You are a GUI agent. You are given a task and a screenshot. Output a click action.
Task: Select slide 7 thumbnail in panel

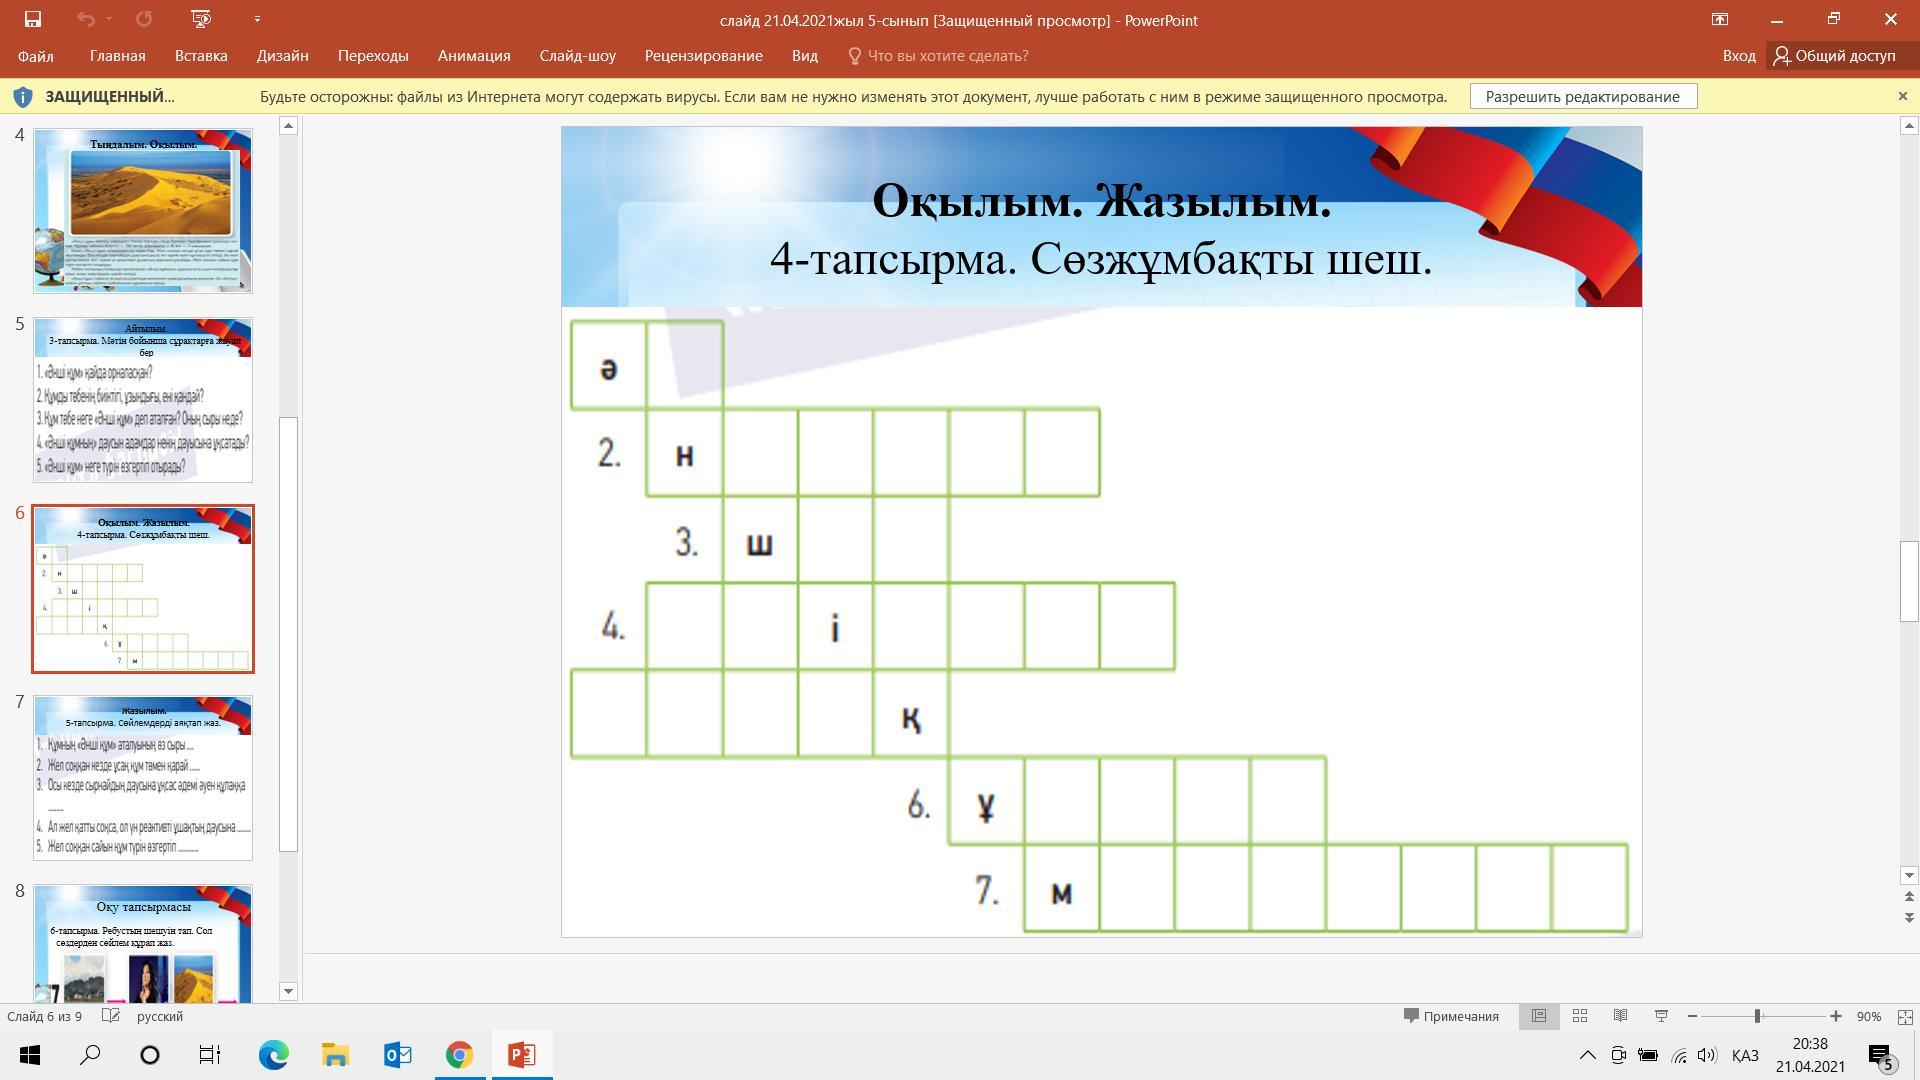(143, 778)
